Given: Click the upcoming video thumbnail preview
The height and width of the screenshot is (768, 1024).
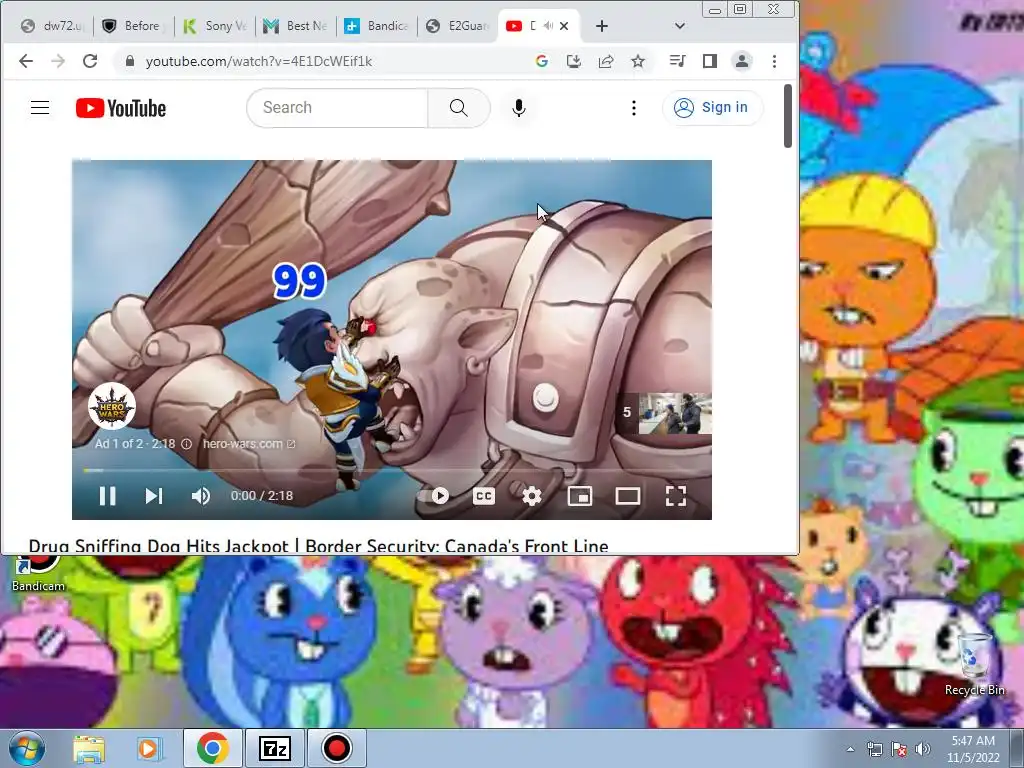Looking at the screenshot, I should point(675,413).
